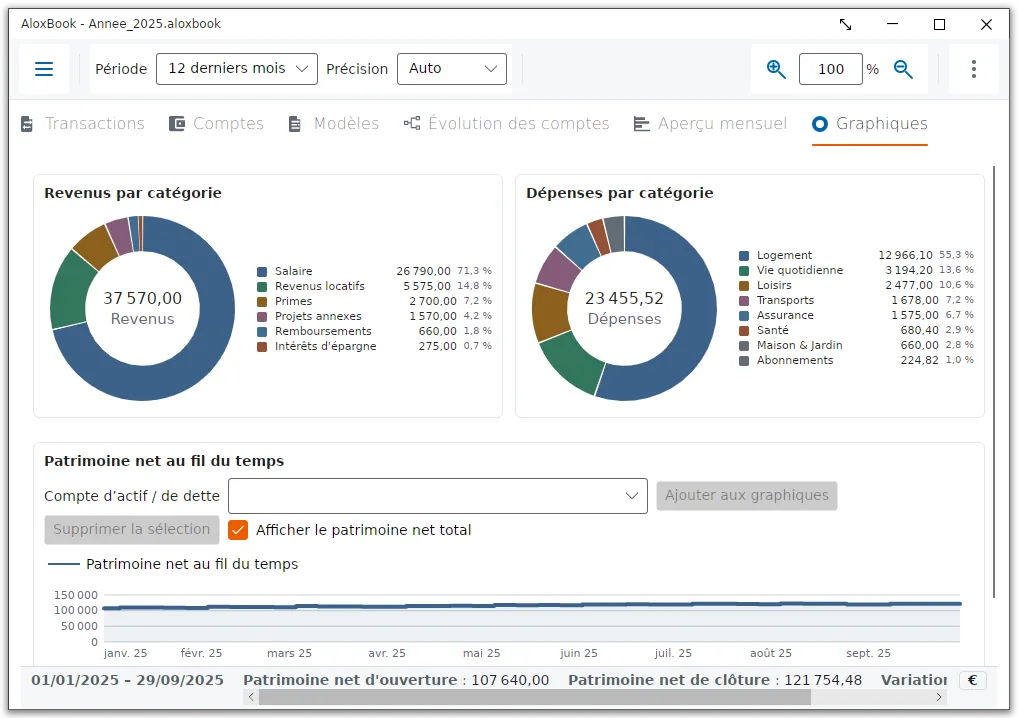Image resolution: width=1018 pixels, height=718 pixels.
Task: Click the Salaire legend color swatch
Action: click(x=262, y=271)
